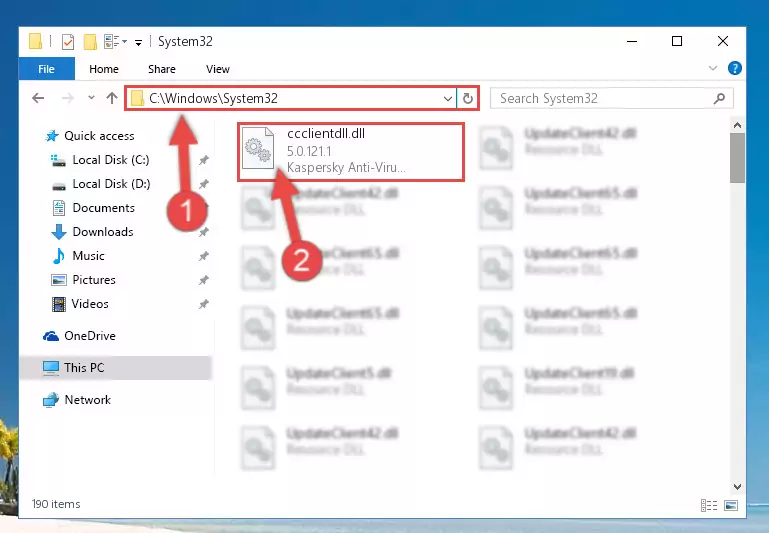Click the Properties icon in the title bar
The height and width of the screenshot is (533, 769).
(68, 42)
